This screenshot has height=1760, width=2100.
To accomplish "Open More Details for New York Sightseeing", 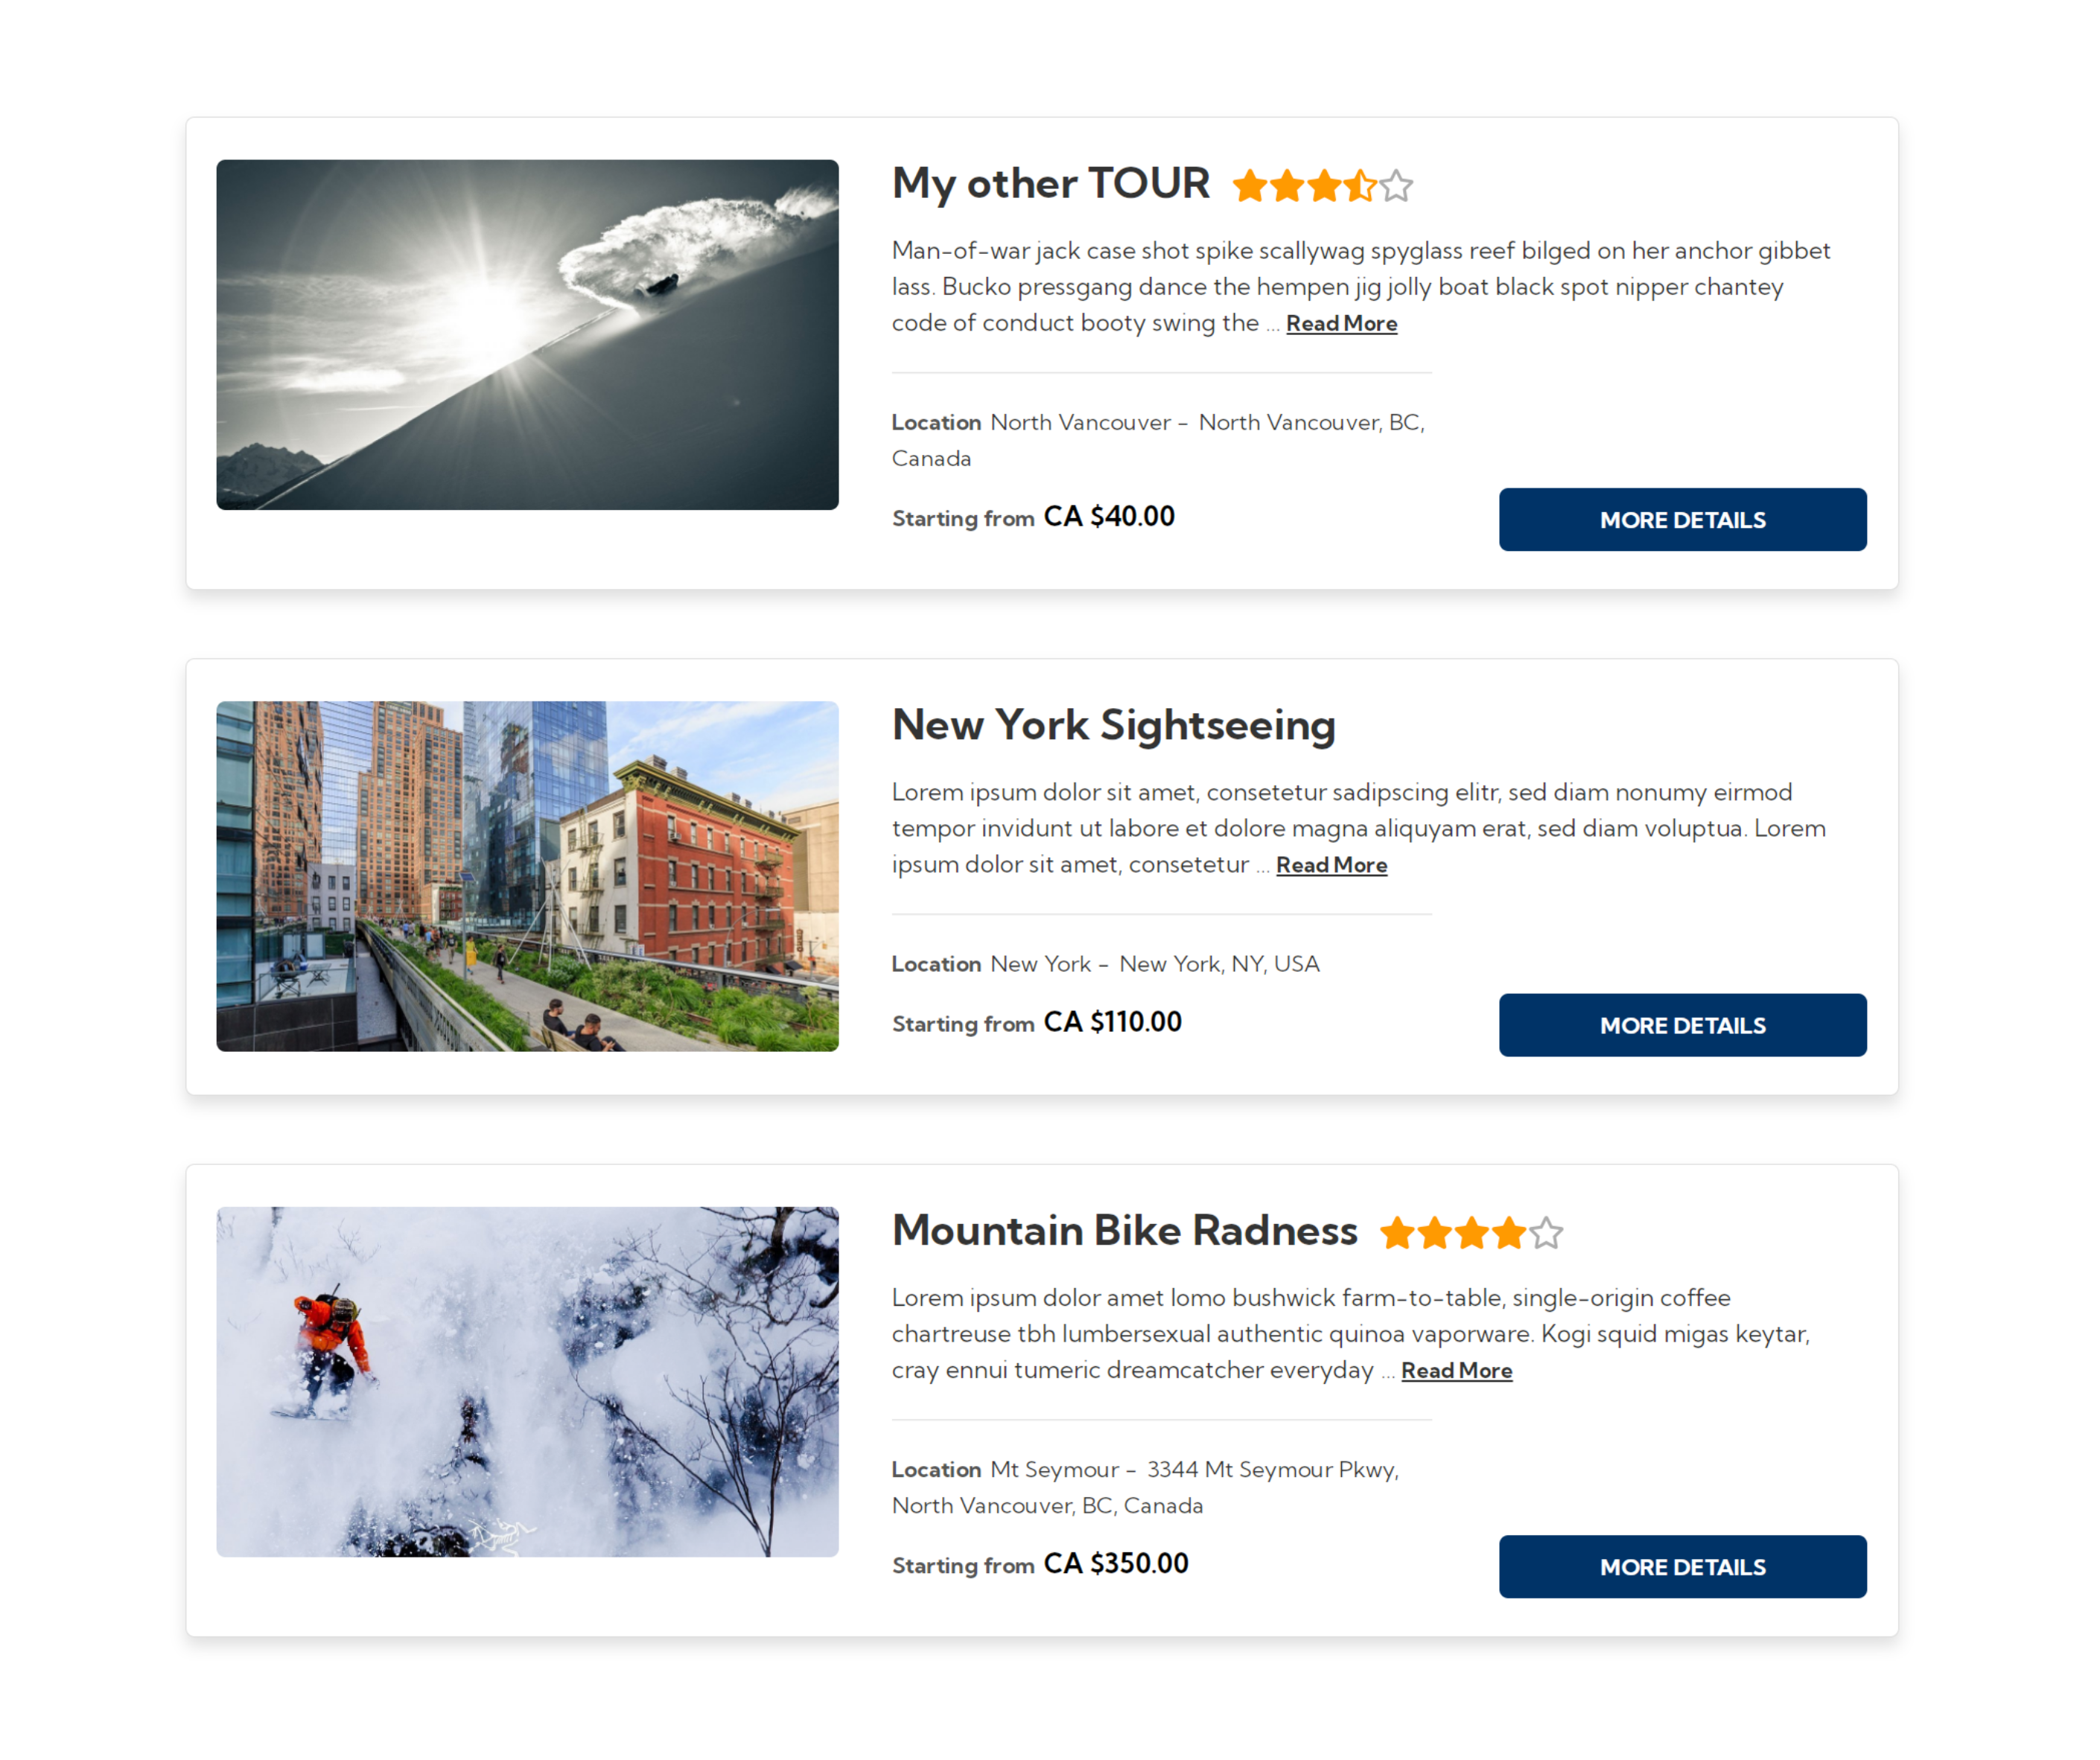I will tap(1683, 1025).
